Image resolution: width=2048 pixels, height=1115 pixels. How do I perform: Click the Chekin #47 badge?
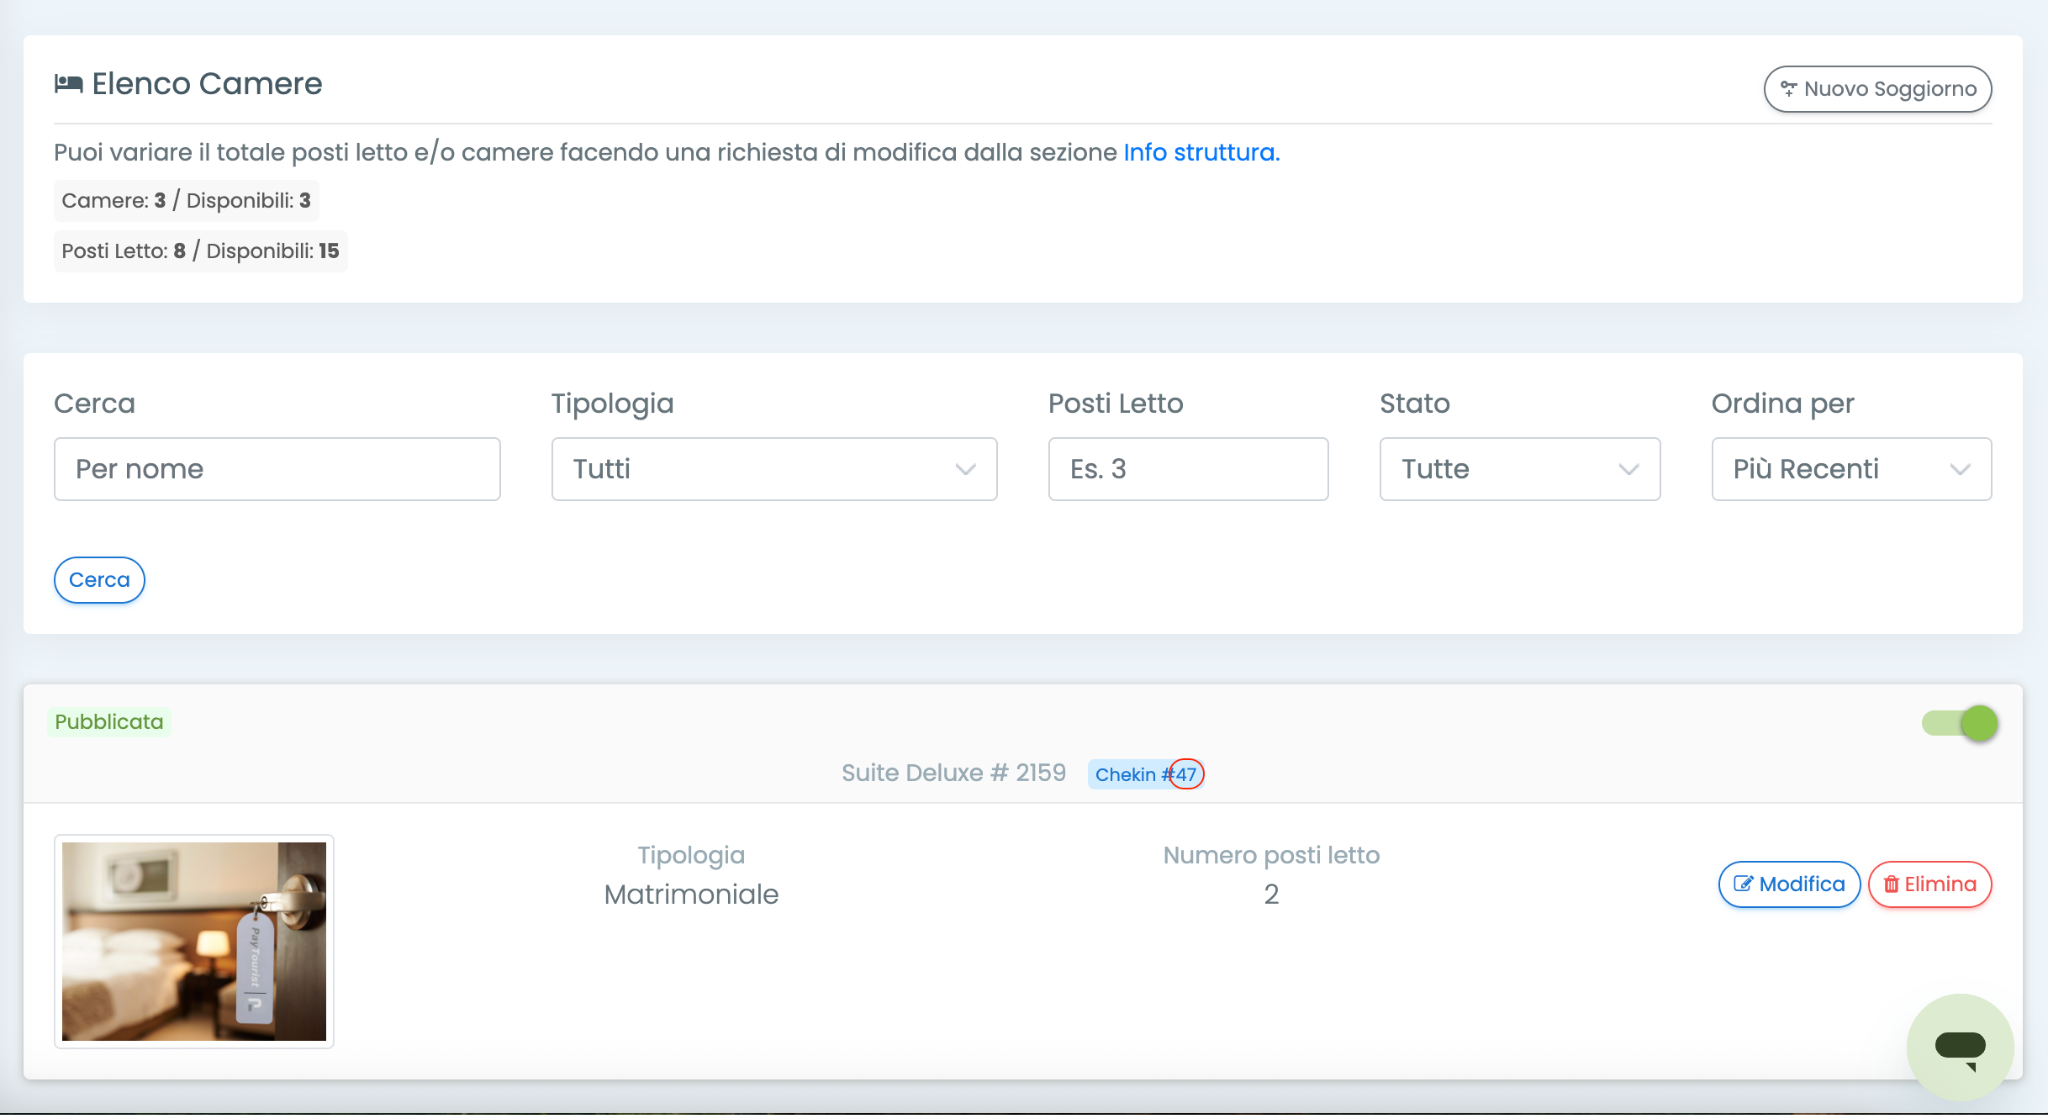point(1145,774)
